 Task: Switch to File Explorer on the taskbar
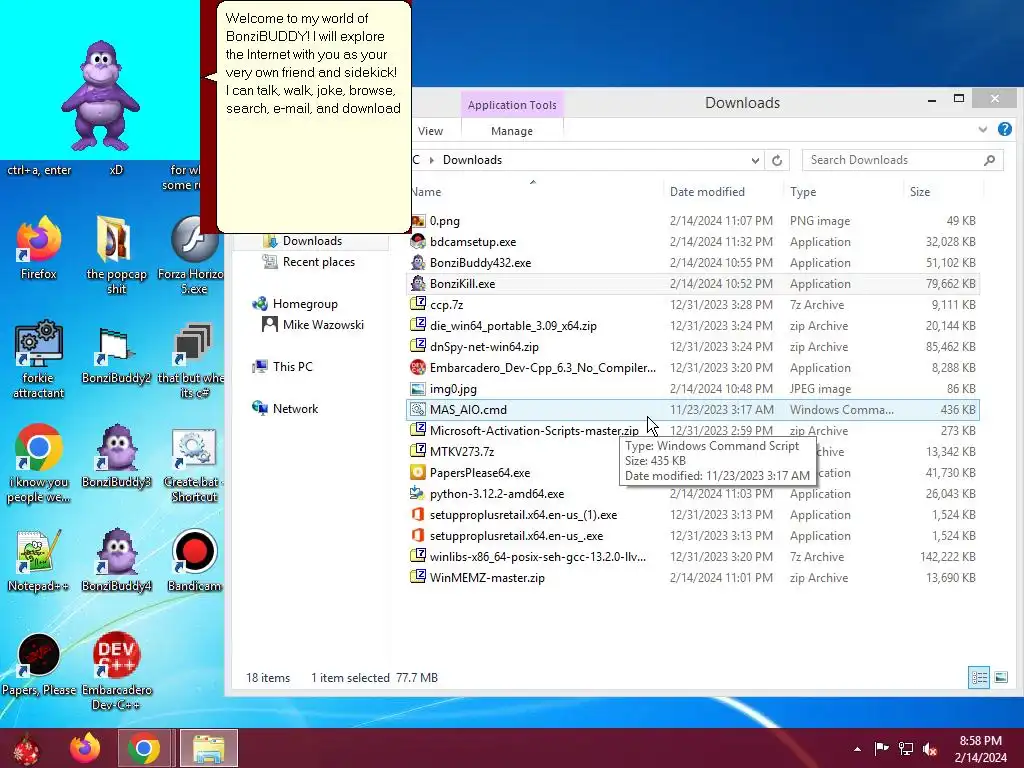click(208, 748)
